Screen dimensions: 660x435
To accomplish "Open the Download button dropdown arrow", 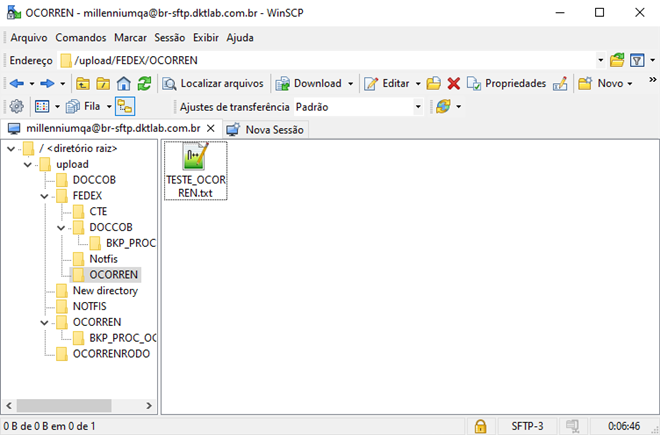I will click(x=350, y=84).
